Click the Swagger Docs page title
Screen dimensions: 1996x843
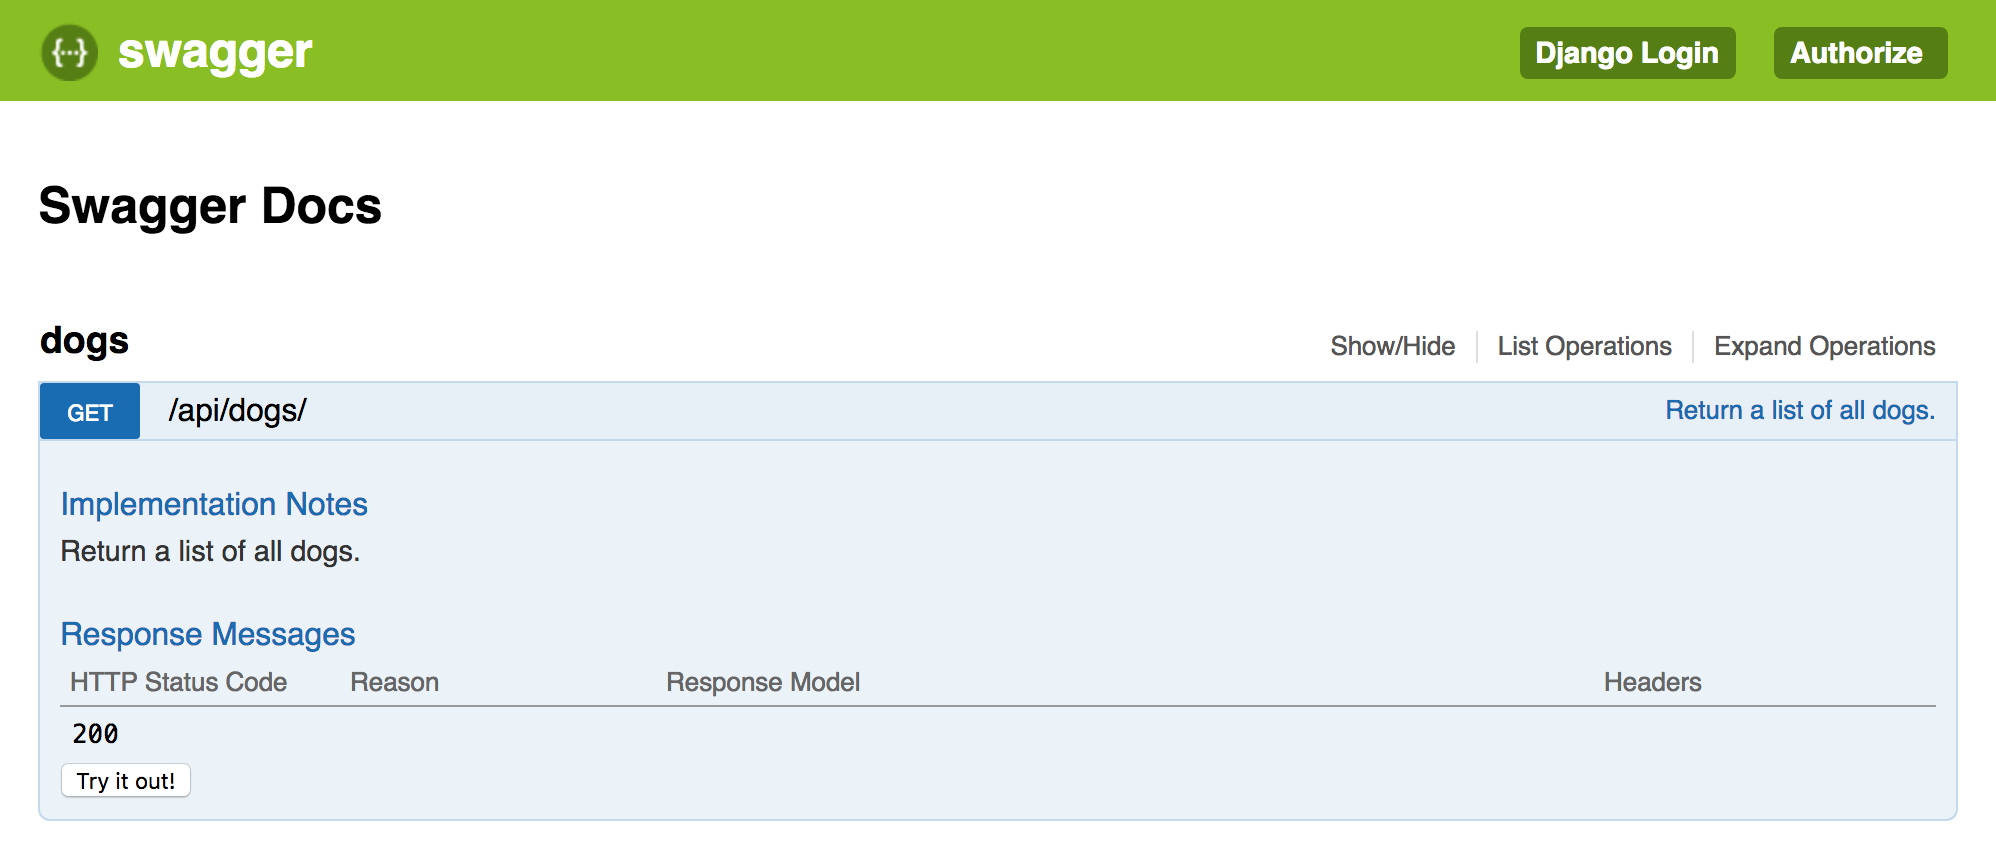[210, 207]
